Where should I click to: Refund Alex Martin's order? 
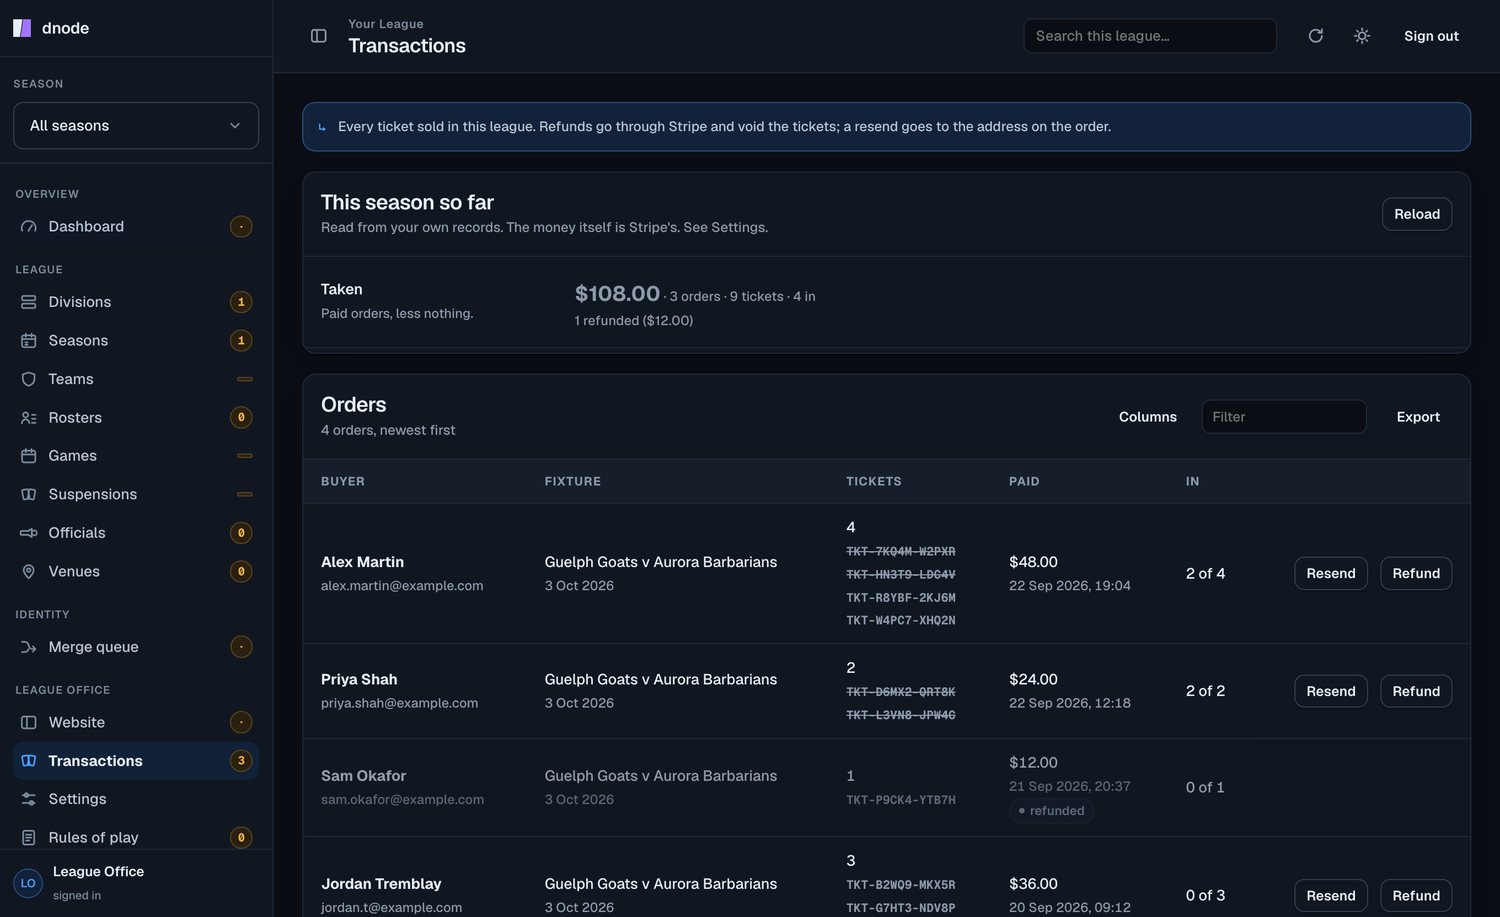(1416, 574)
